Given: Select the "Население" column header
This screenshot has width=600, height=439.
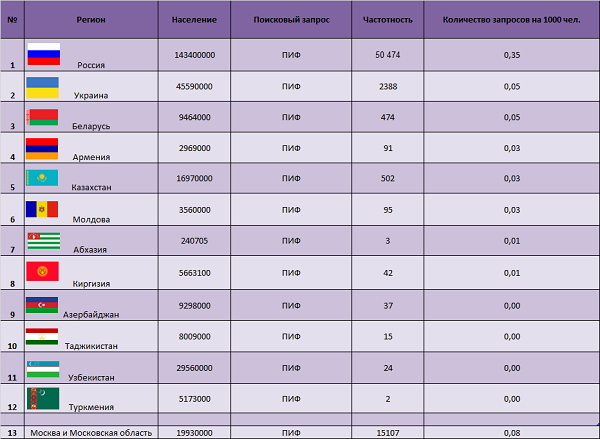Looking at the screenshot, I should (x=194, y=20).
